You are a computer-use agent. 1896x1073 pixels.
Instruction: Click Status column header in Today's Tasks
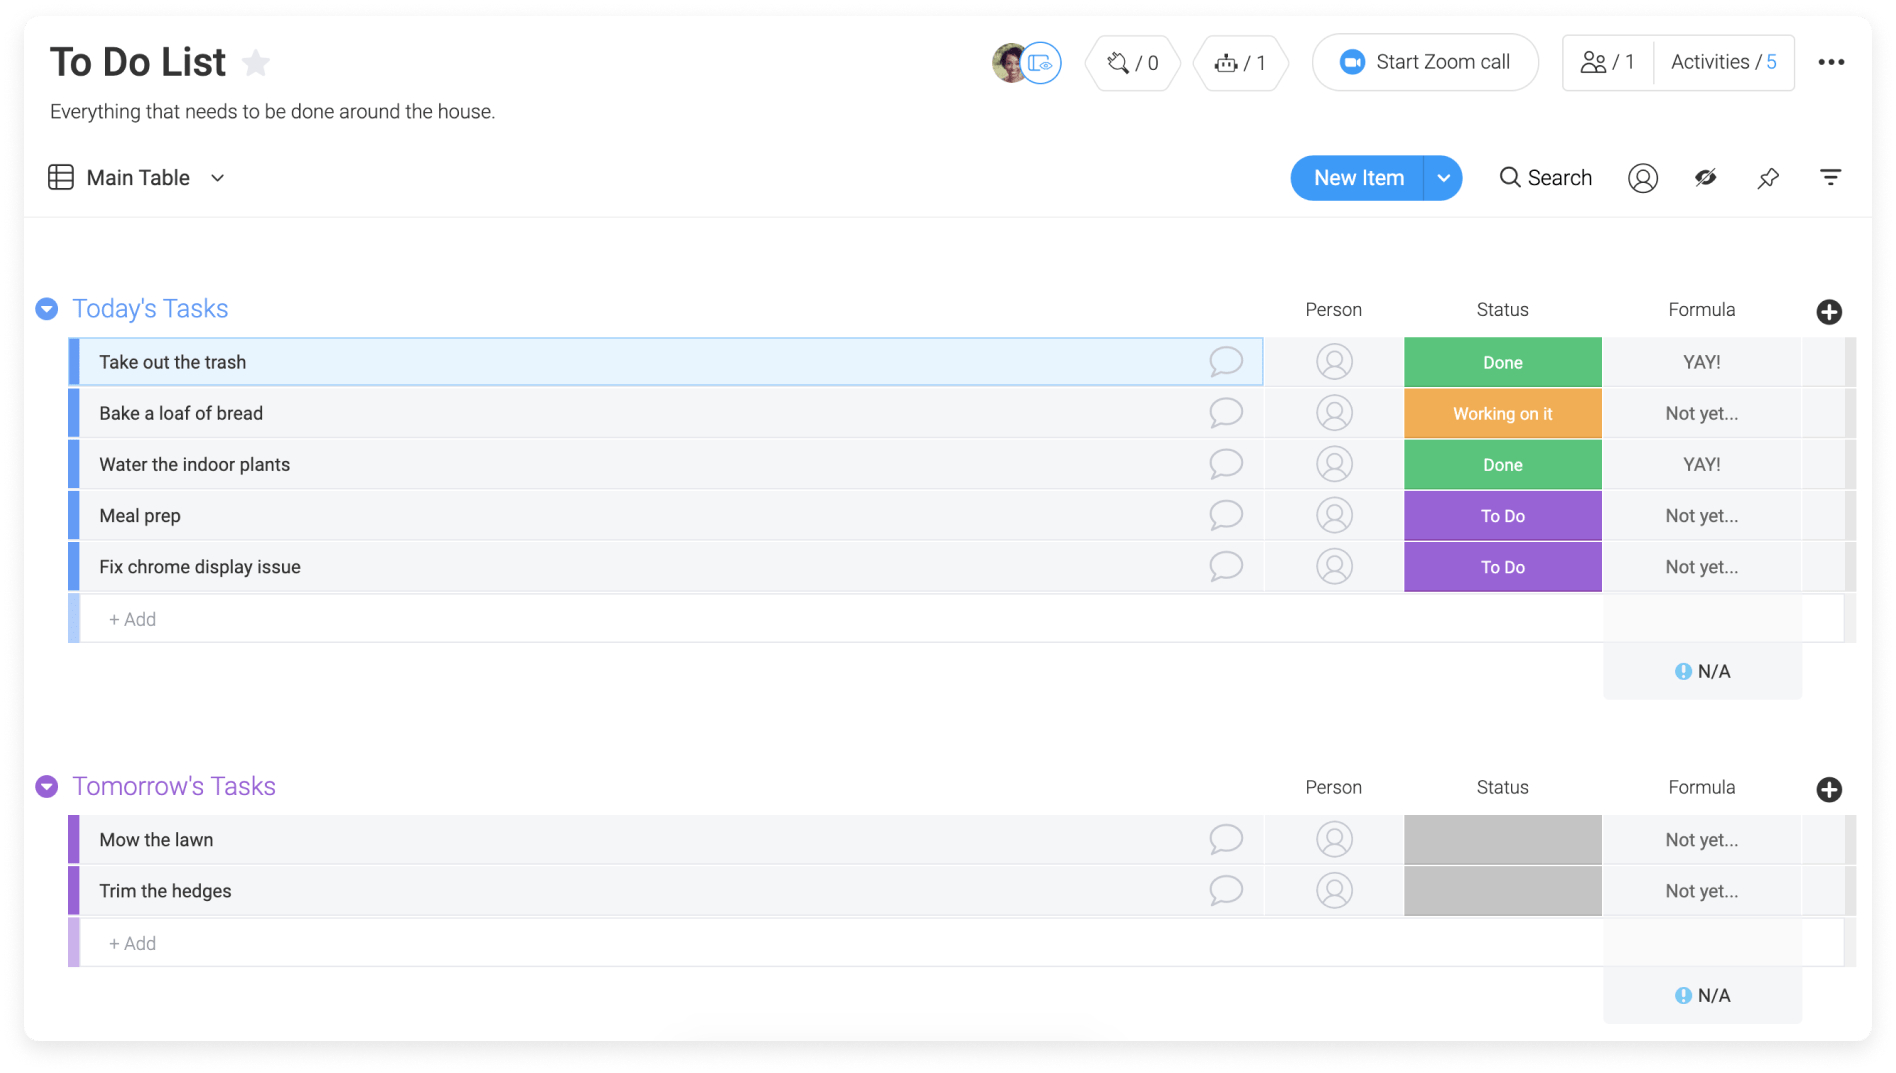tap(1502, 310)
